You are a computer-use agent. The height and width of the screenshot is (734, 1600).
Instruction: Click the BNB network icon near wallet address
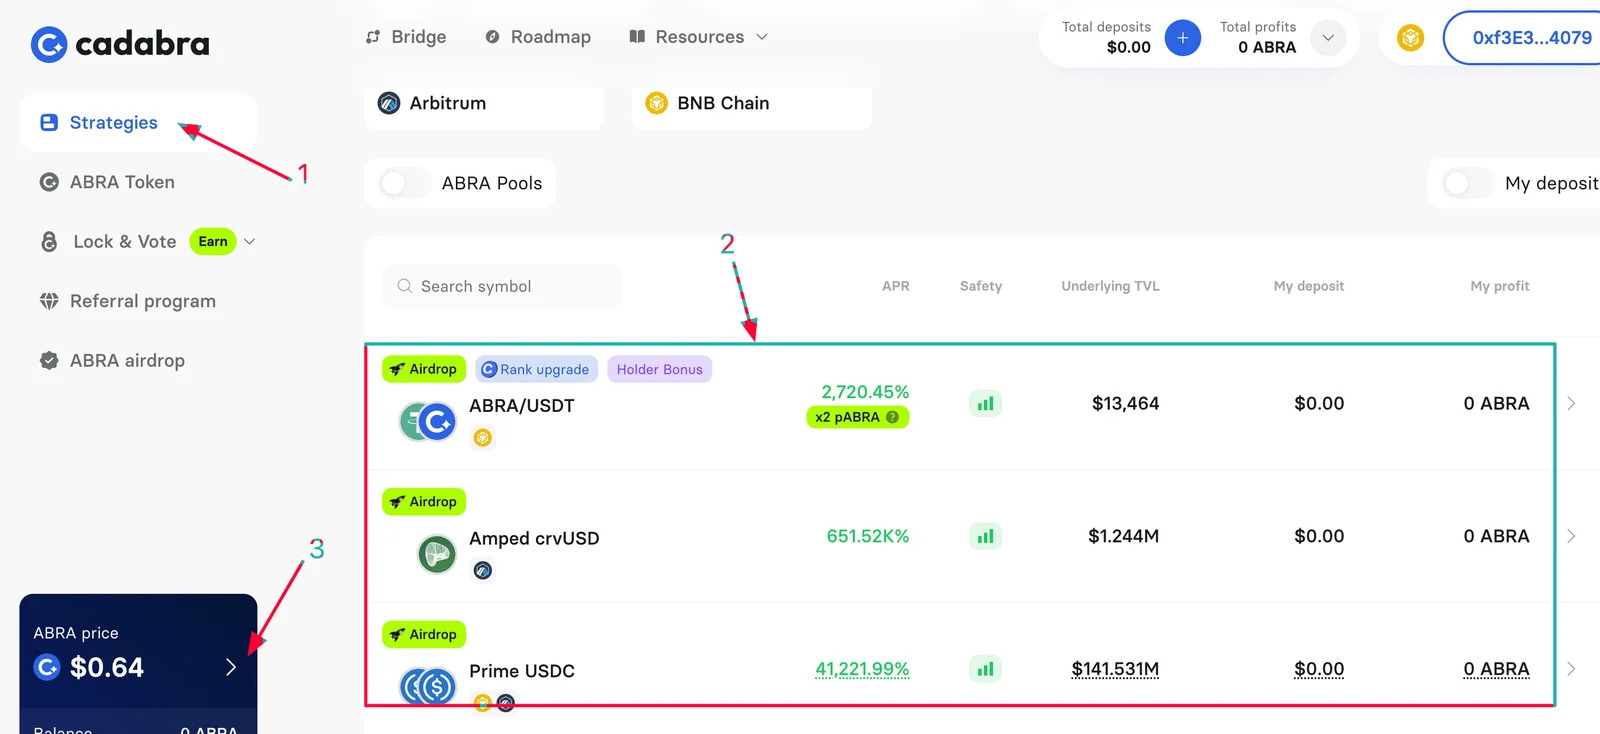(1410, 38)
